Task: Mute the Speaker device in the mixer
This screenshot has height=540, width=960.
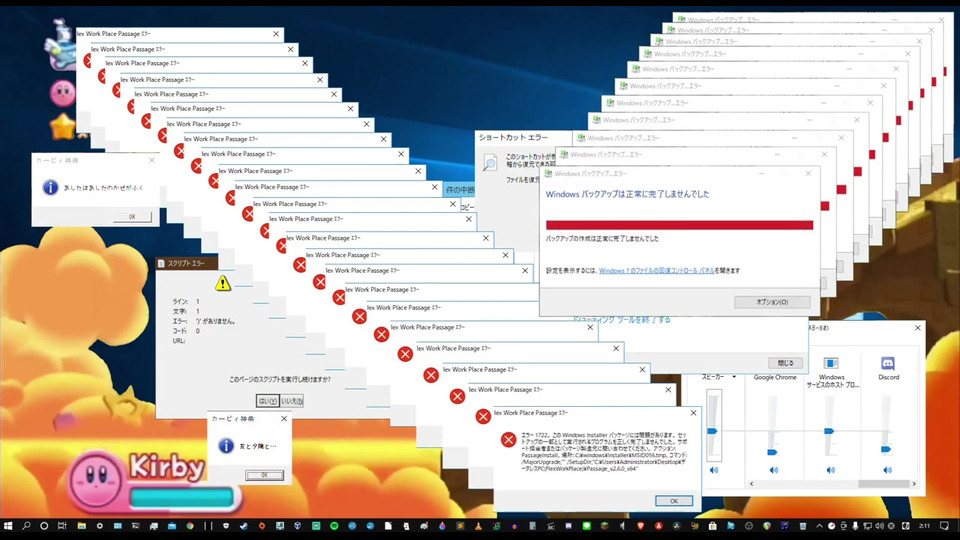Action: point(714,470)
